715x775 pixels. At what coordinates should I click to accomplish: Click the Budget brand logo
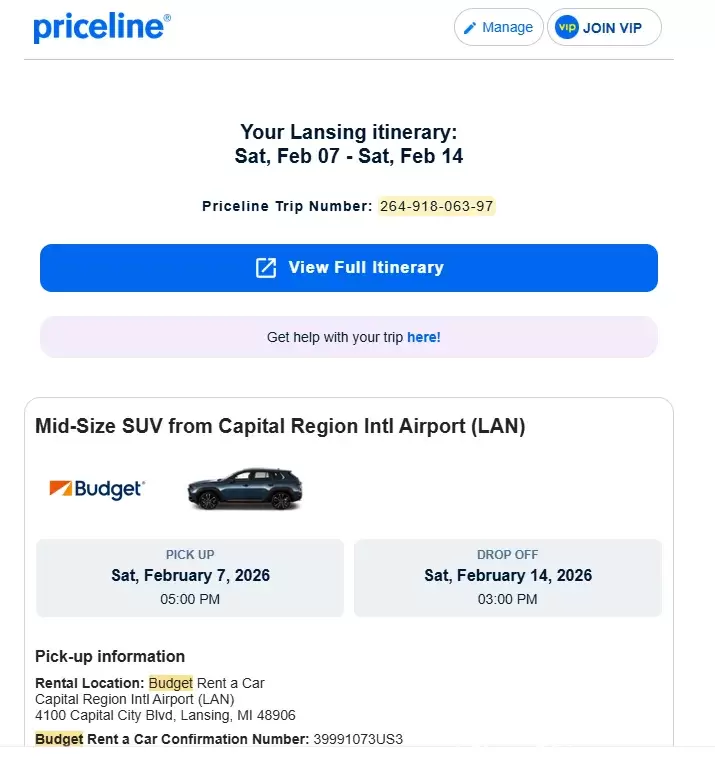pyautogui.click(x=97, y=489)
